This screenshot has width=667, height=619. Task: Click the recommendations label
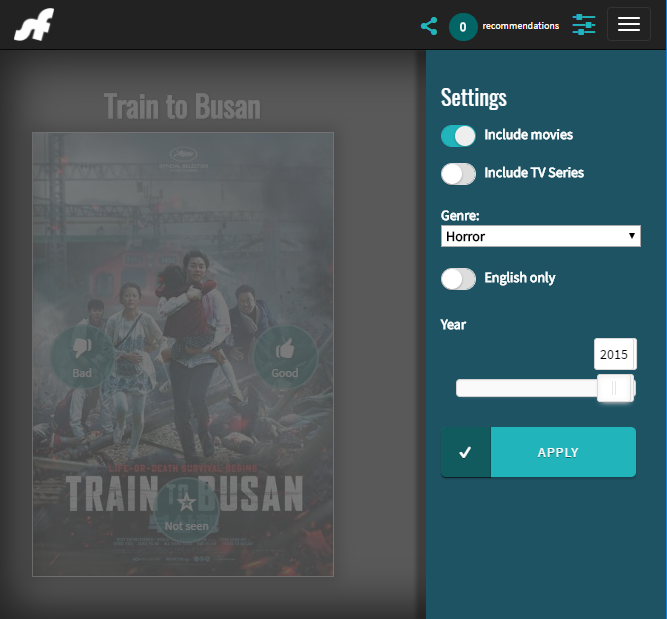521,26
